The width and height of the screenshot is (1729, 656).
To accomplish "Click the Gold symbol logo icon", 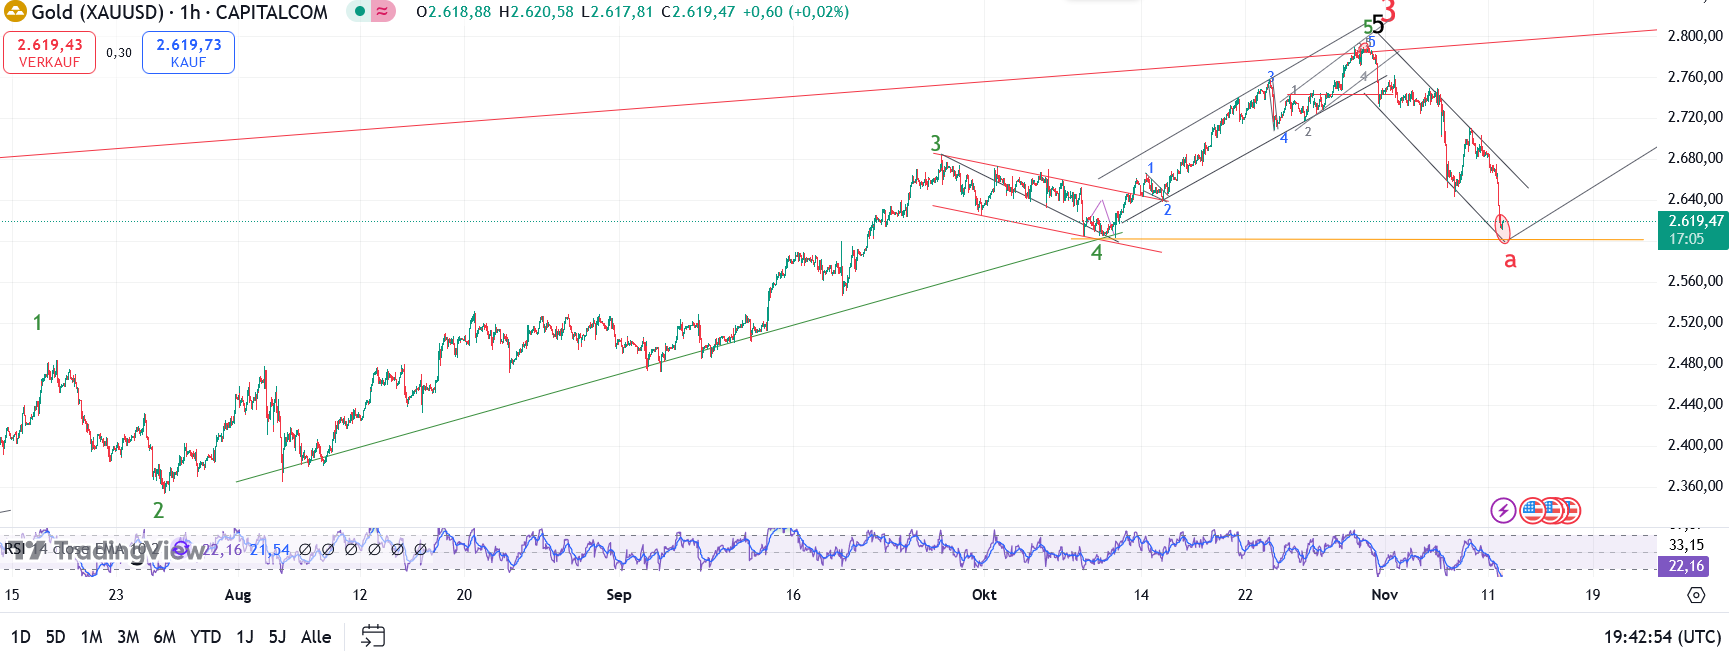I will point(15,12).
